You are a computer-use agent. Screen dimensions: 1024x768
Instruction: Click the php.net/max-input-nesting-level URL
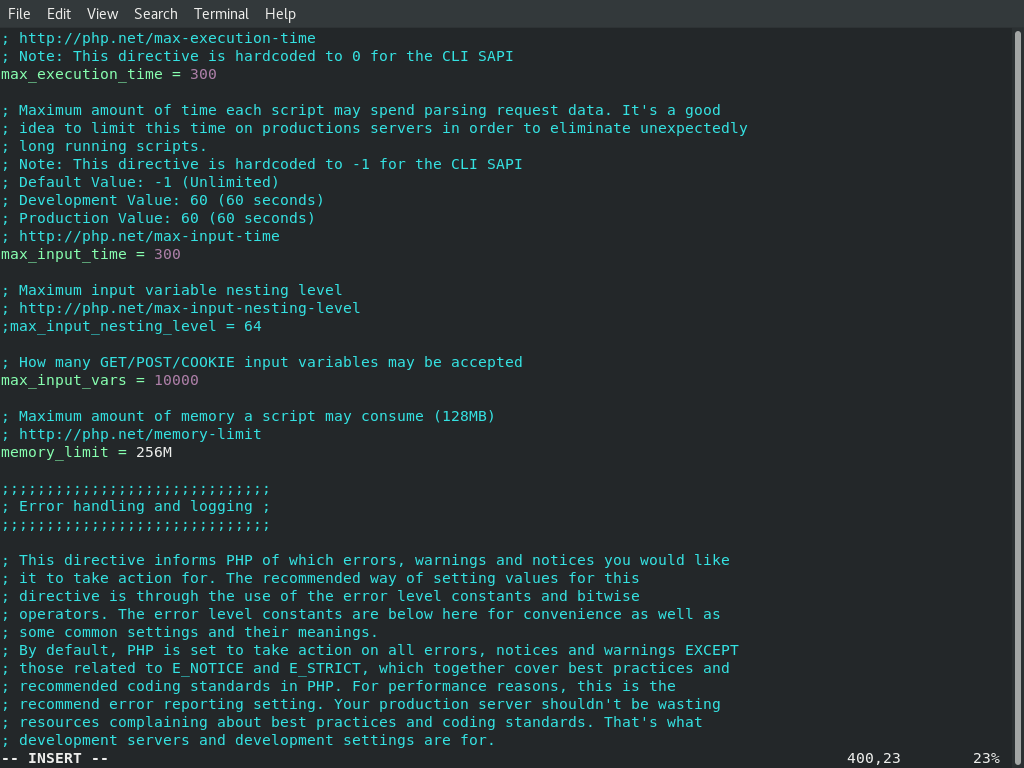coord(189,308)
